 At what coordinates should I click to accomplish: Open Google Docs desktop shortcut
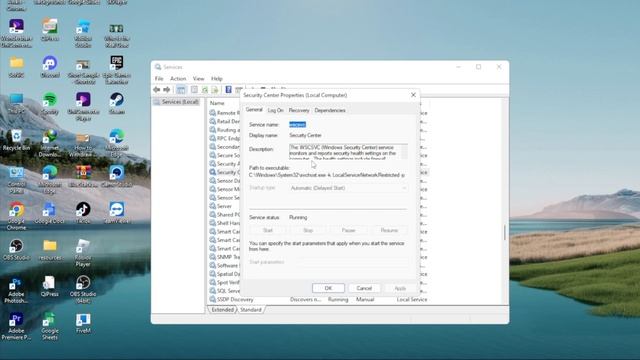[x=50, y=213]
